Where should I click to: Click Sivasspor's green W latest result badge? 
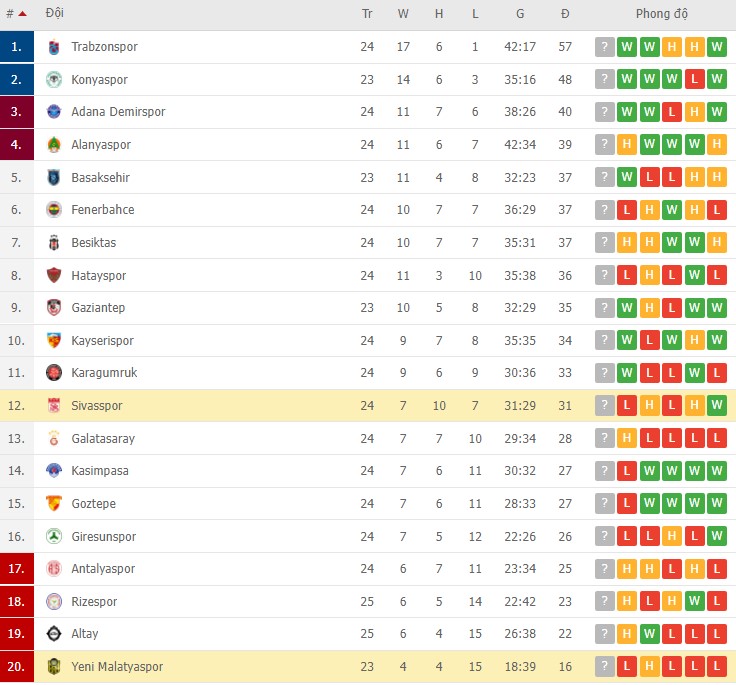(x=717, y=406)
